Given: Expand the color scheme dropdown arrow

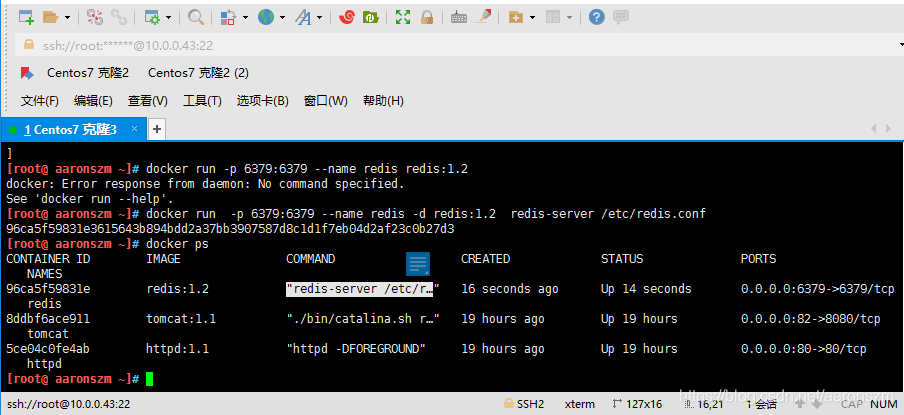Looking at the screenshot, I should 245,18.
